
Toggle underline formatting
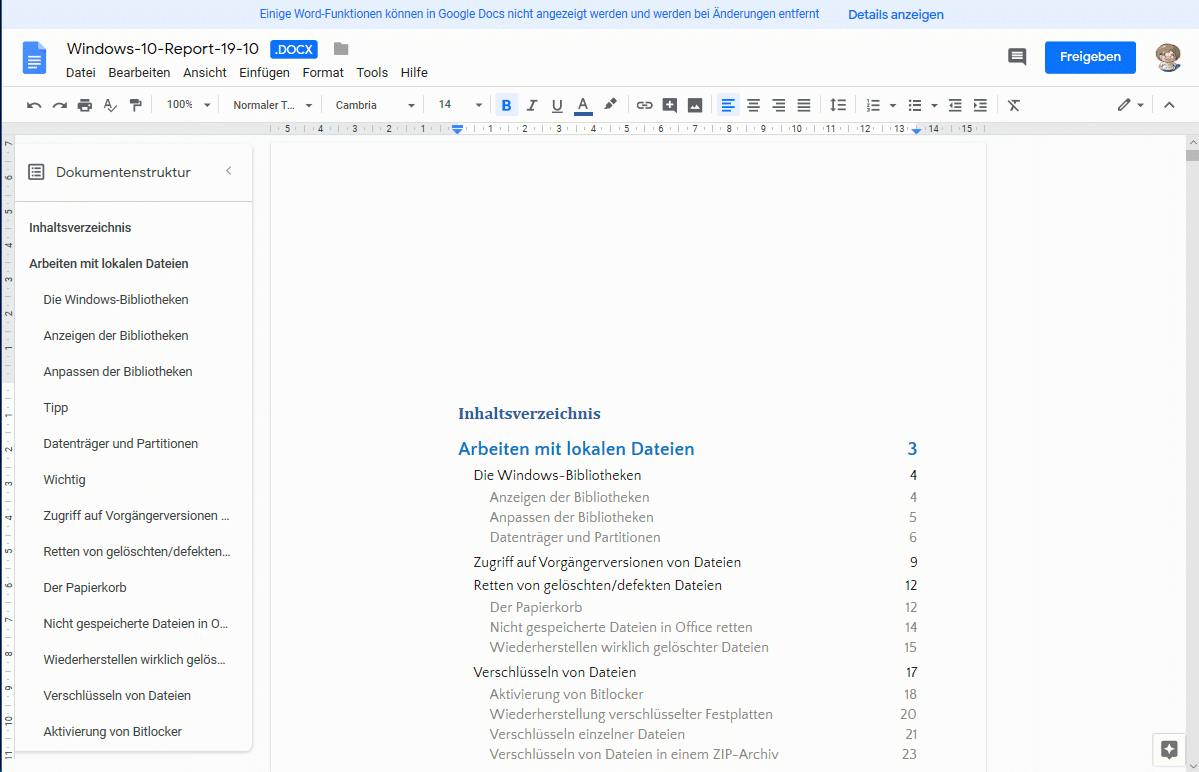[x=557, y=105]
